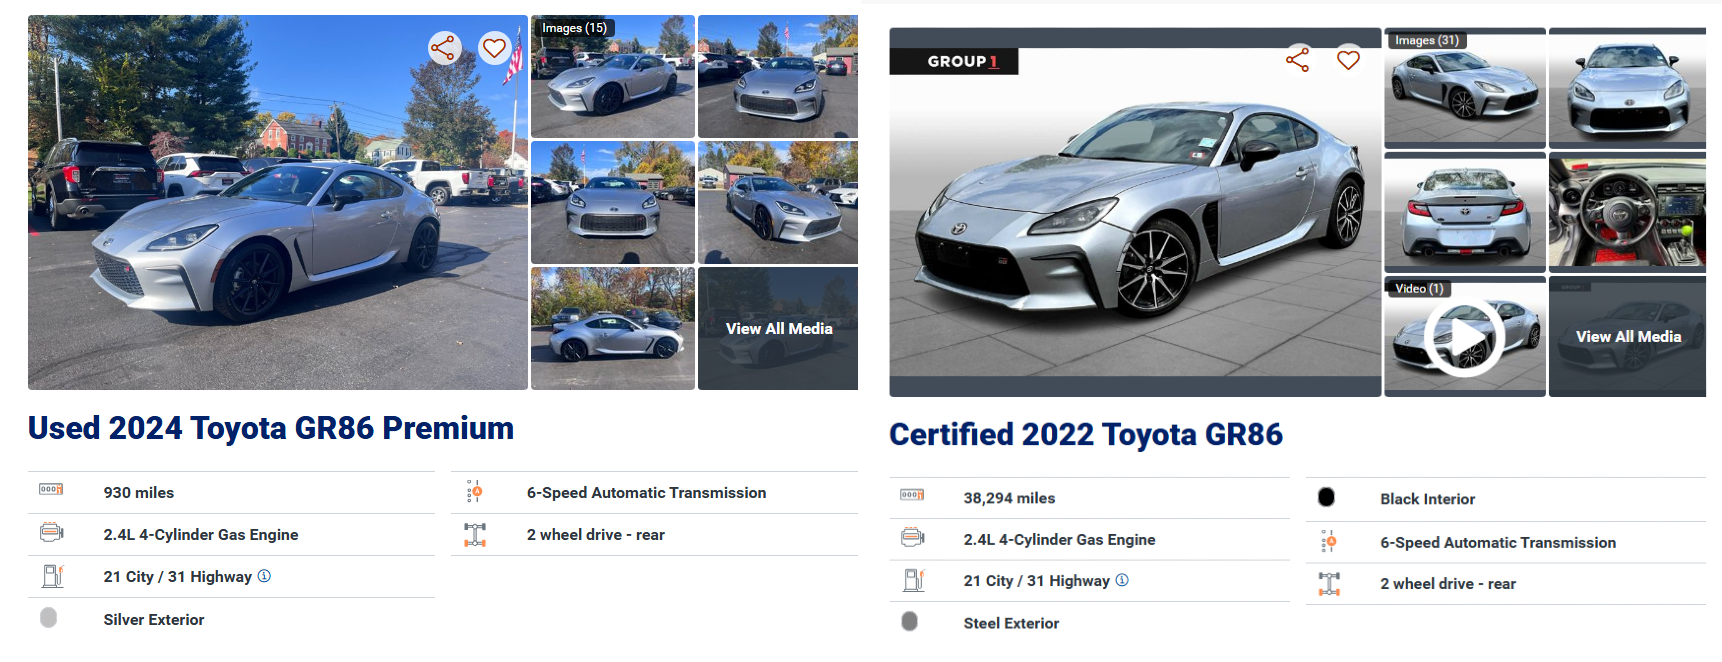
Task: Click transmission icon in 2024 GR86 specs
Action: point(474,491)
